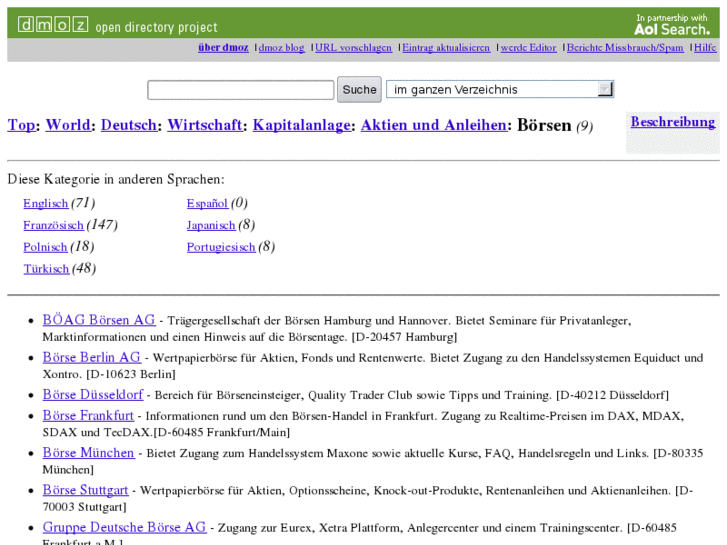The width and height of the screenshot is (727, 545).
Task: Click the count '(147)' next to Französisch
Action: [x=102, y=225]
